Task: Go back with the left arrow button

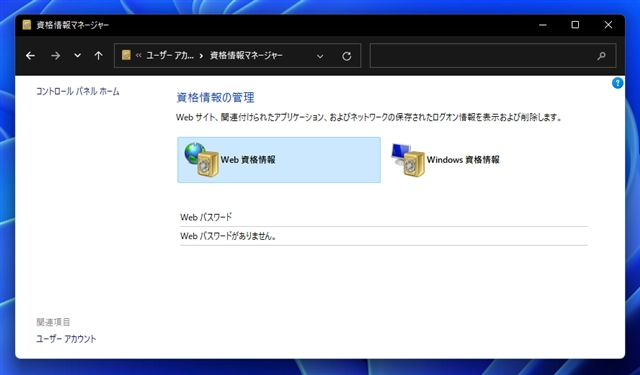Action: pos(30,55)
